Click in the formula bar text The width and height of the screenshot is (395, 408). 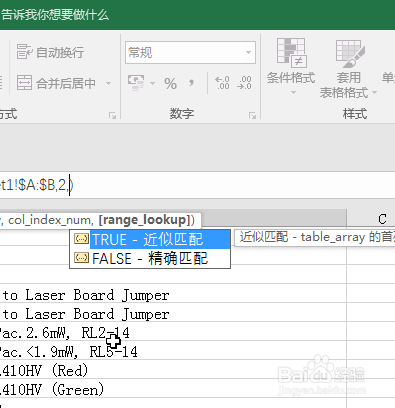click(37, 185)
